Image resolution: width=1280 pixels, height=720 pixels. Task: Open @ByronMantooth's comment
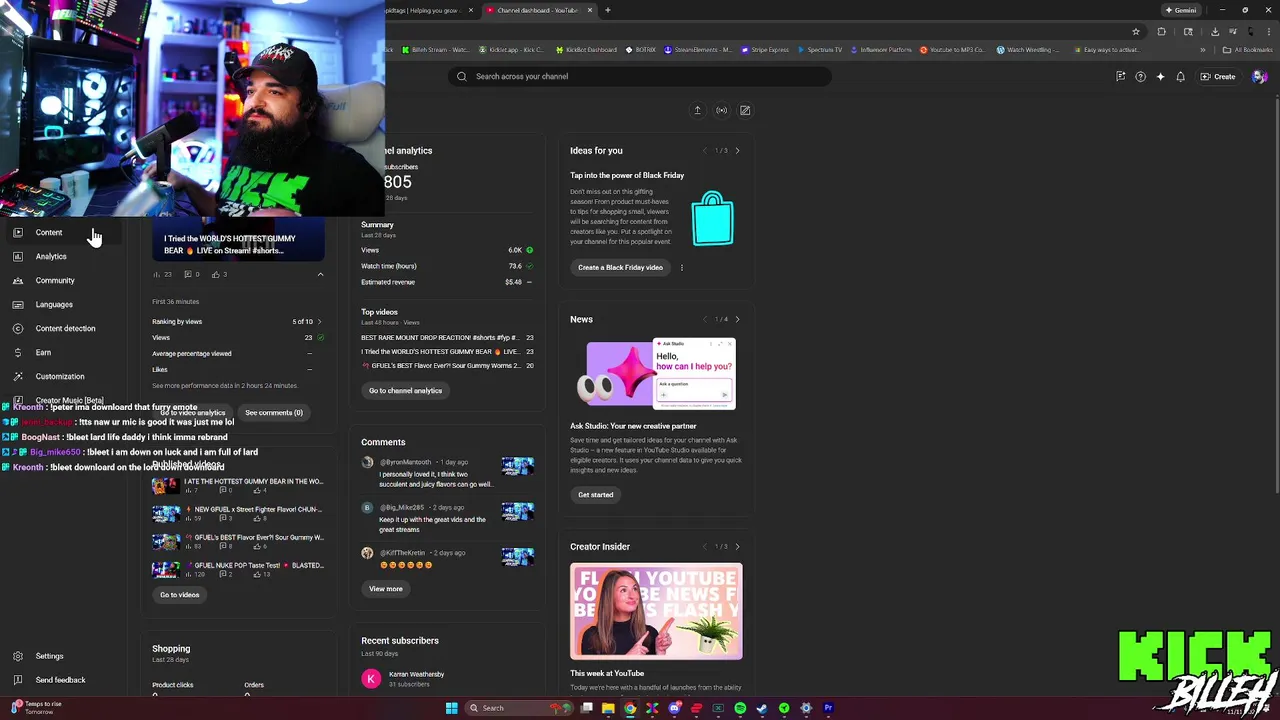click(448, 473)
